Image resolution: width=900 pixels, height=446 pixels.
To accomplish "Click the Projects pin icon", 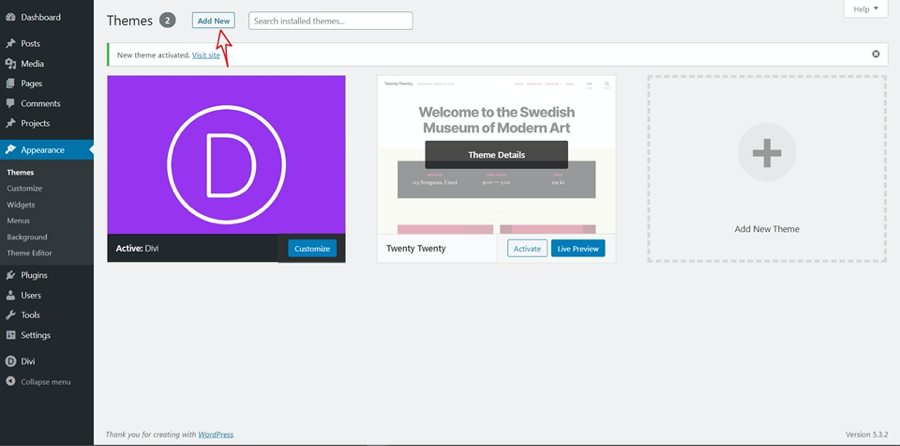I will pos(10,123).
